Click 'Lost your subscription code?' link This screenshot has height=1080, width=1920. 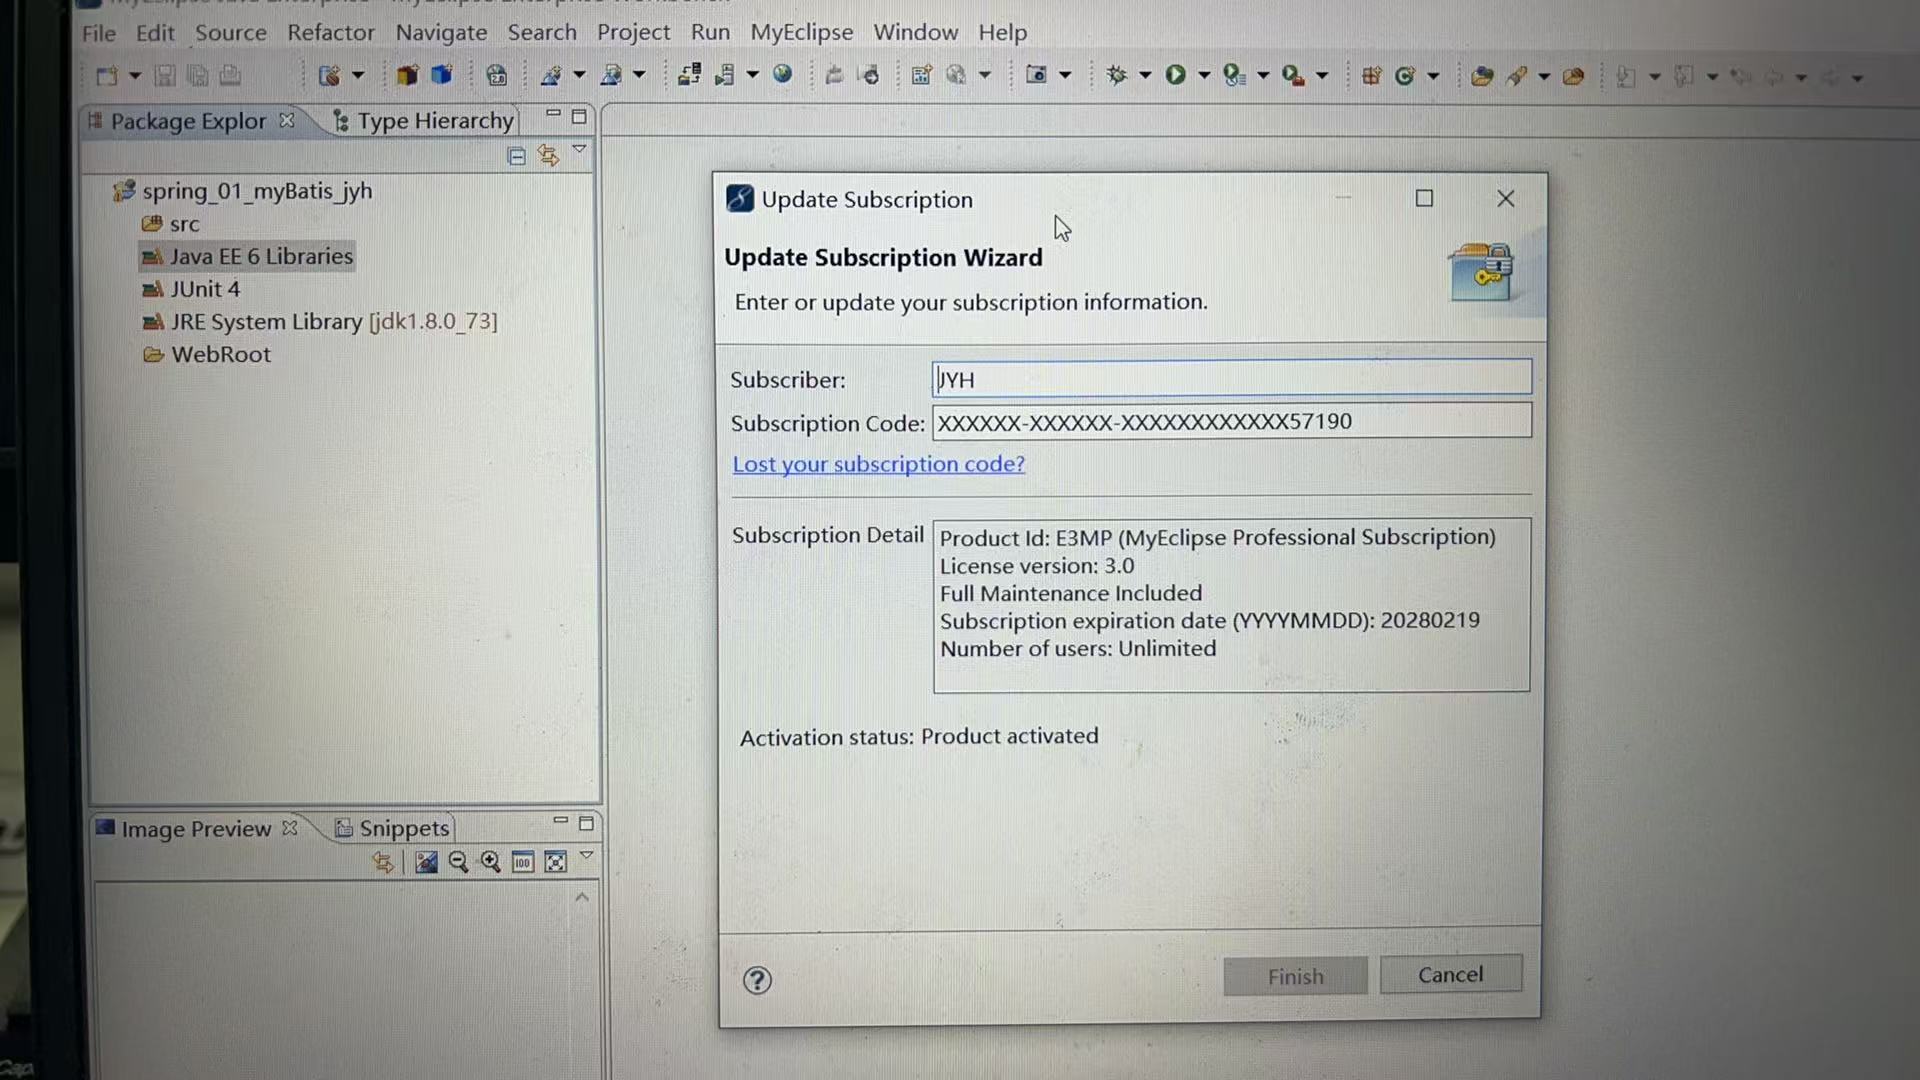(x=879, y=464)
